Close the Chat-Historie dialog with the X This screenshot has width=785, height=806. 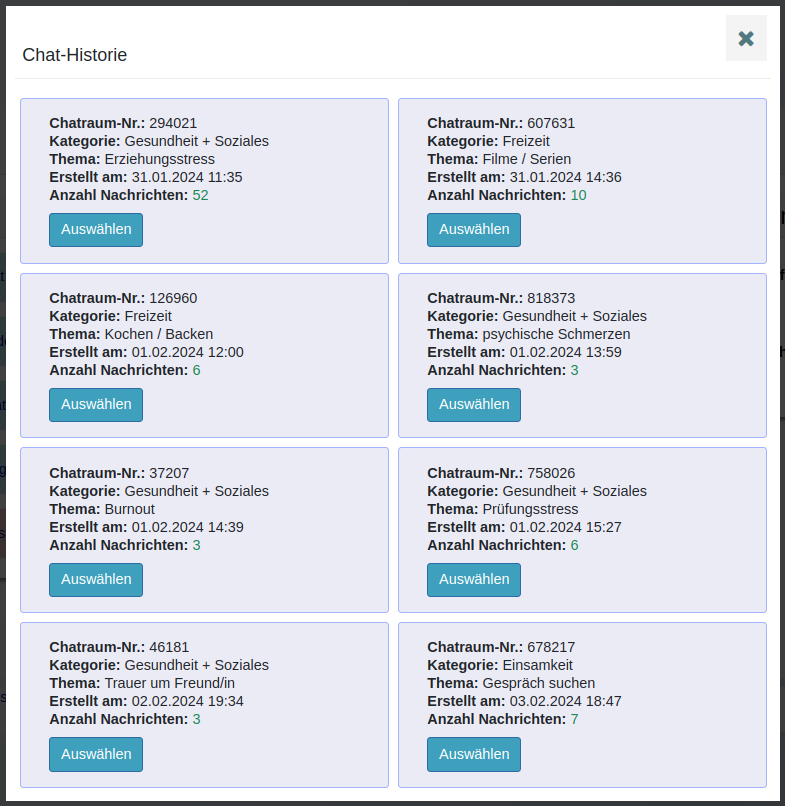click(745, 39)
